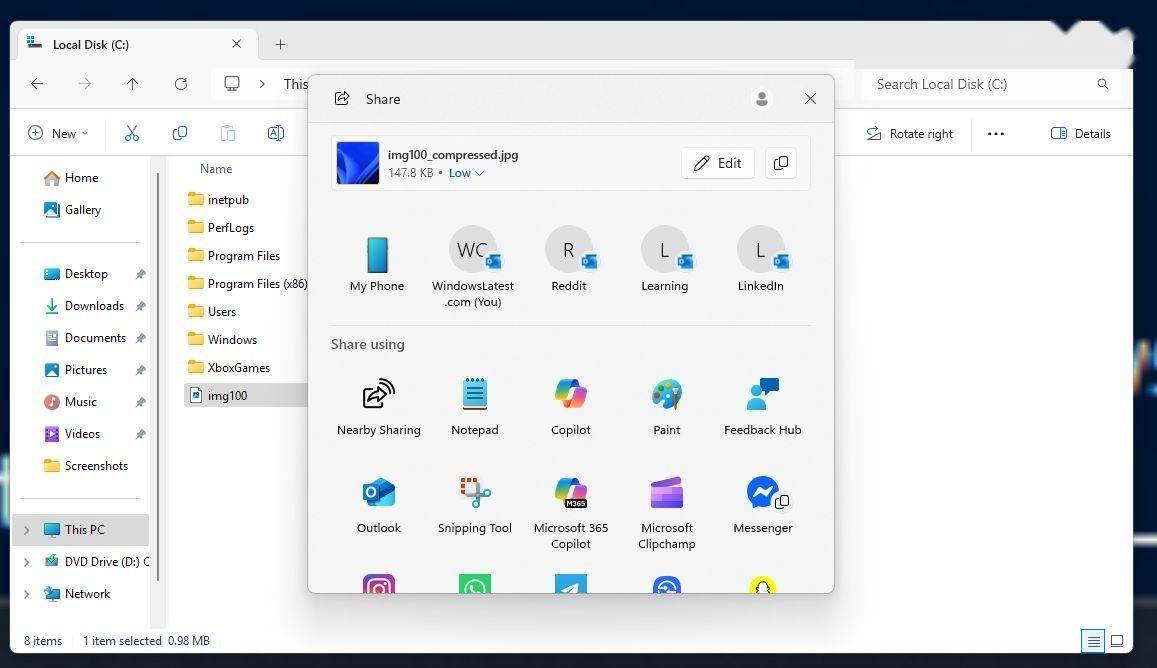The height and width of the screenshot is (668, 1157).
Task: Open account picker in Share dialog
Action: tap(762, 99)
